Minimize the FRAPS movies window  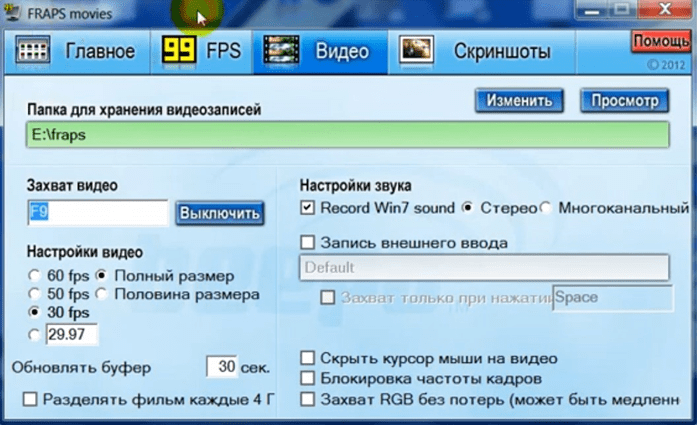[592, 10]
